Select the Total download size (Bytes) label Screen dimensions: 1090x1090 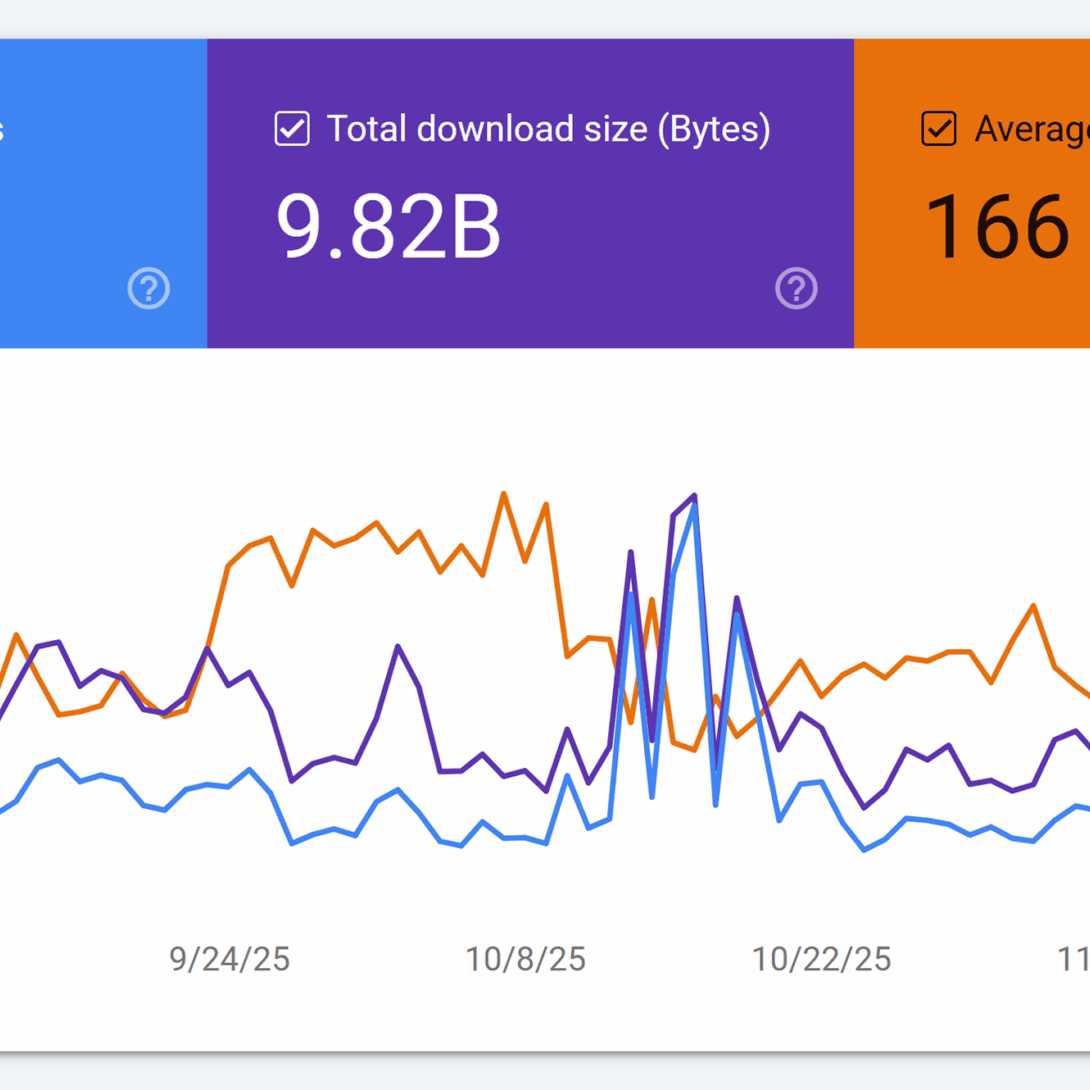pos(548,129)
